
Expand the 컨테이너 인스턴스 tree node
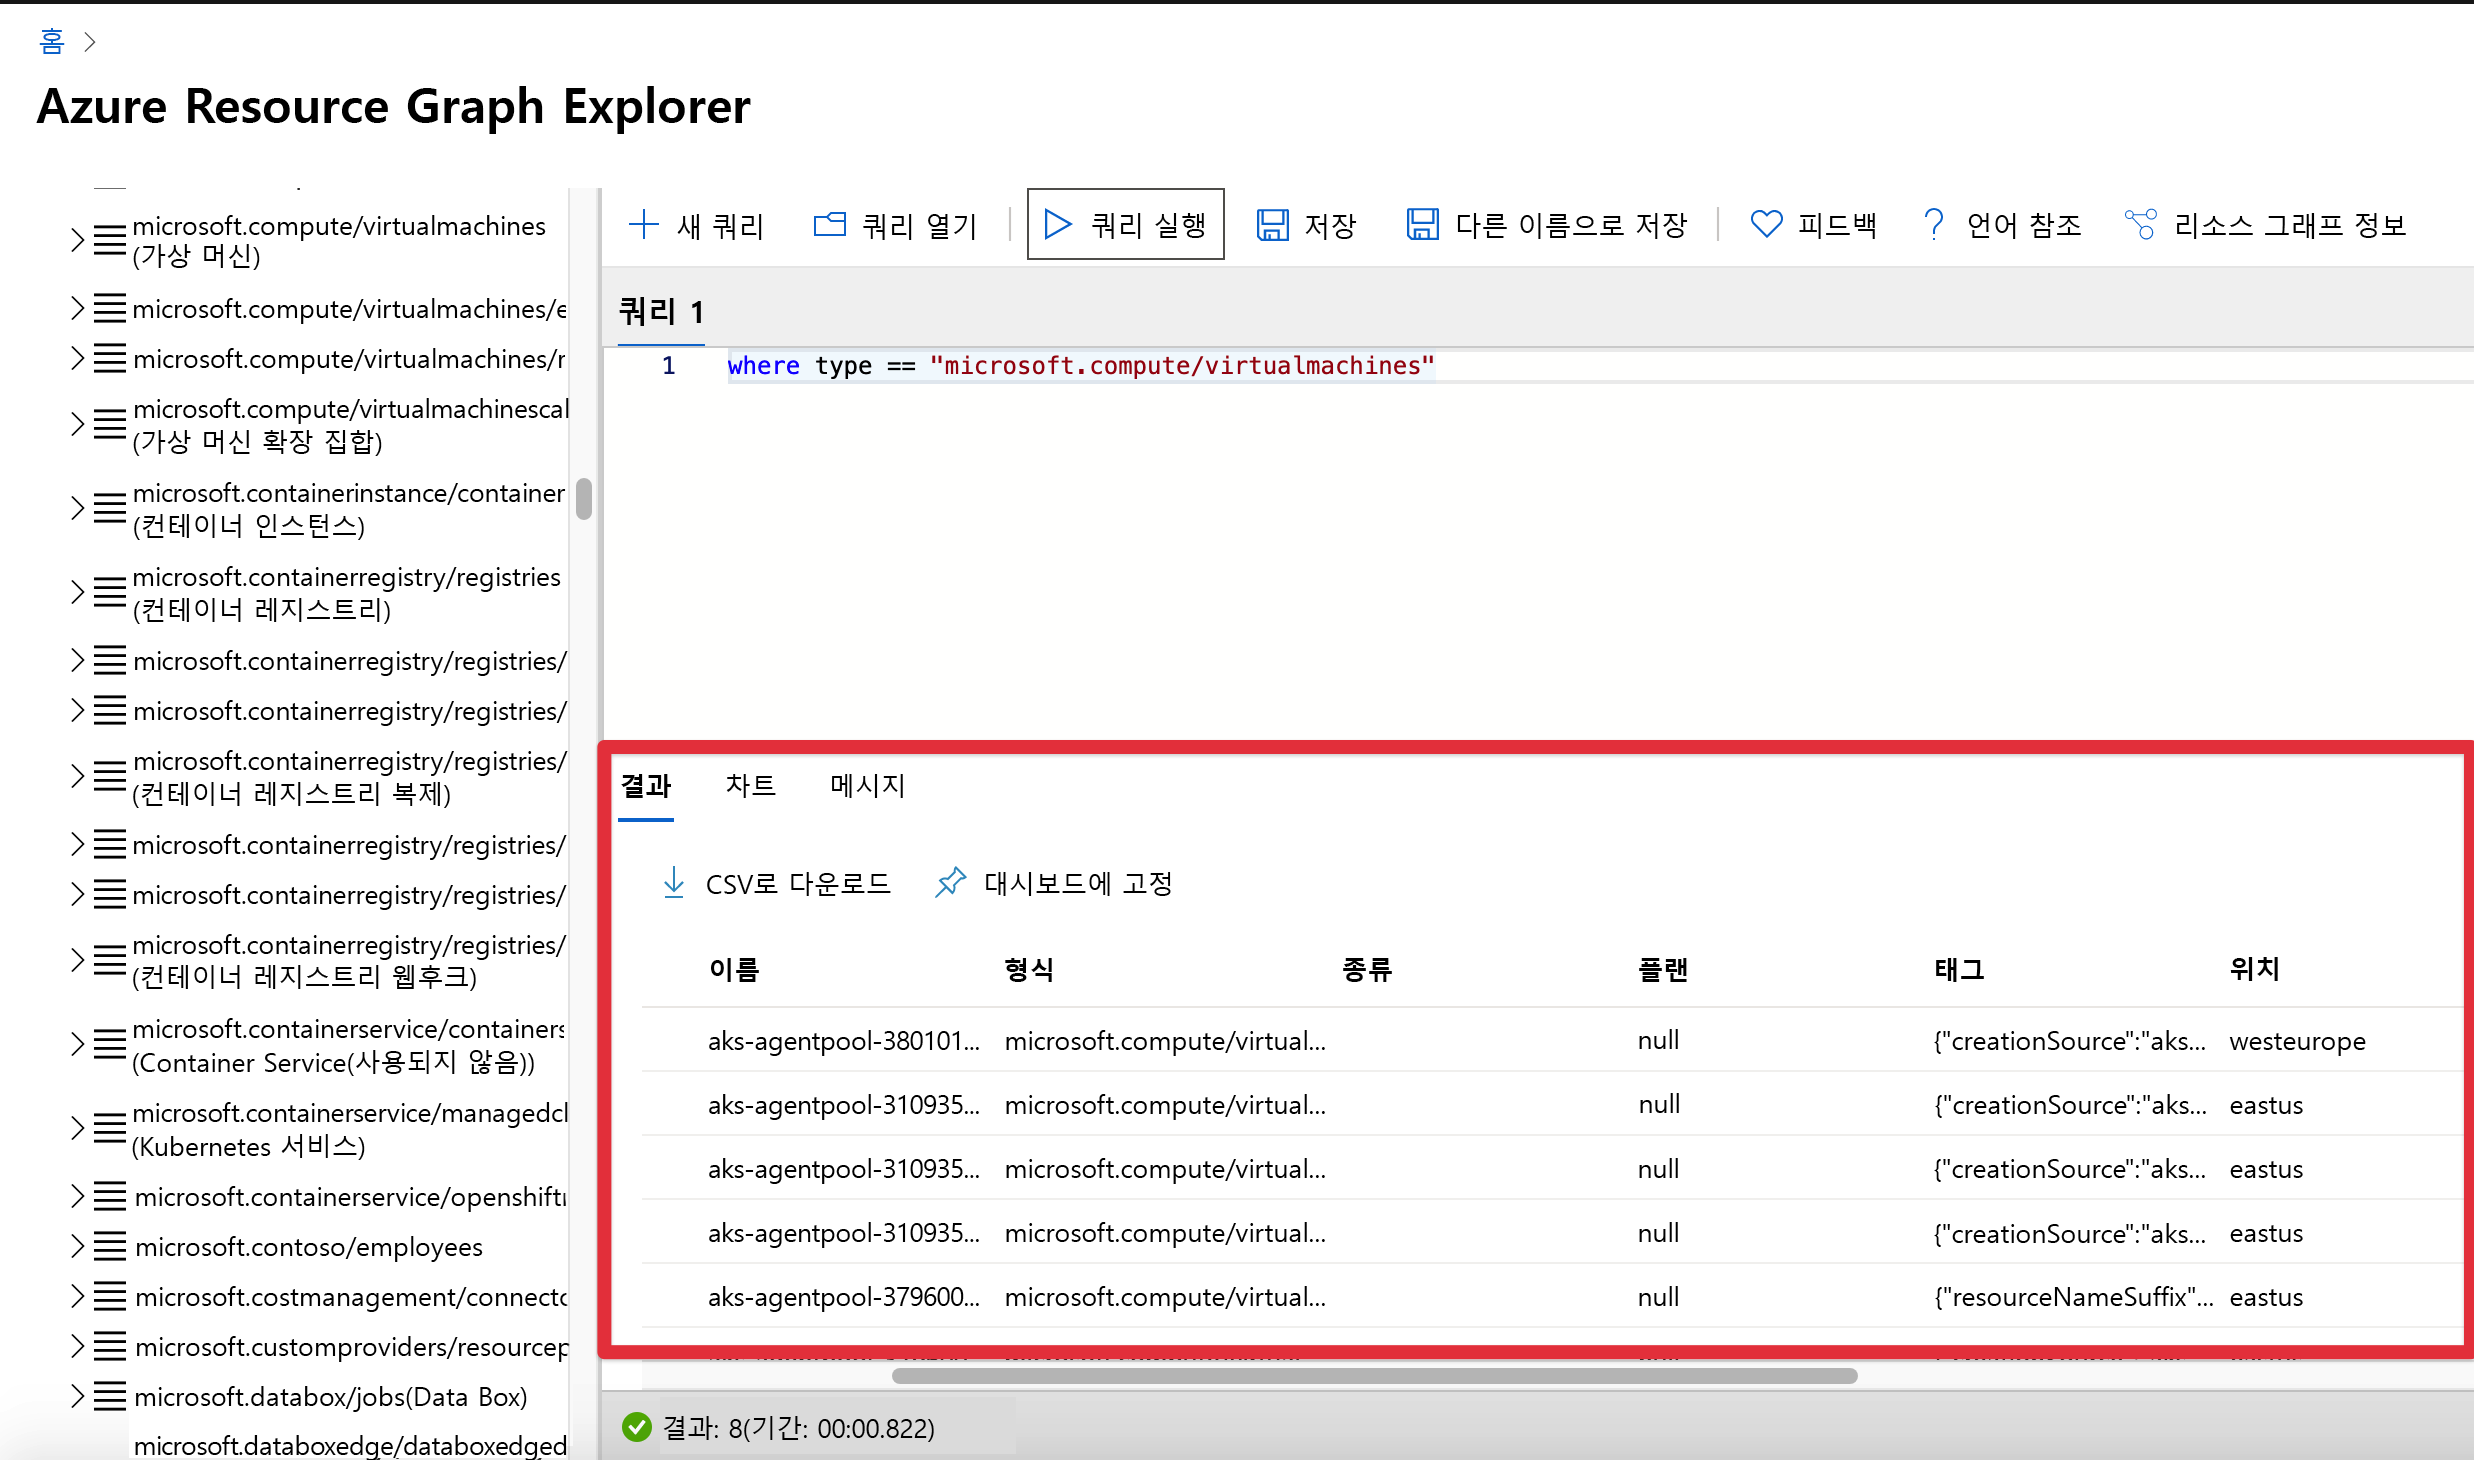(x=77, y=508)
